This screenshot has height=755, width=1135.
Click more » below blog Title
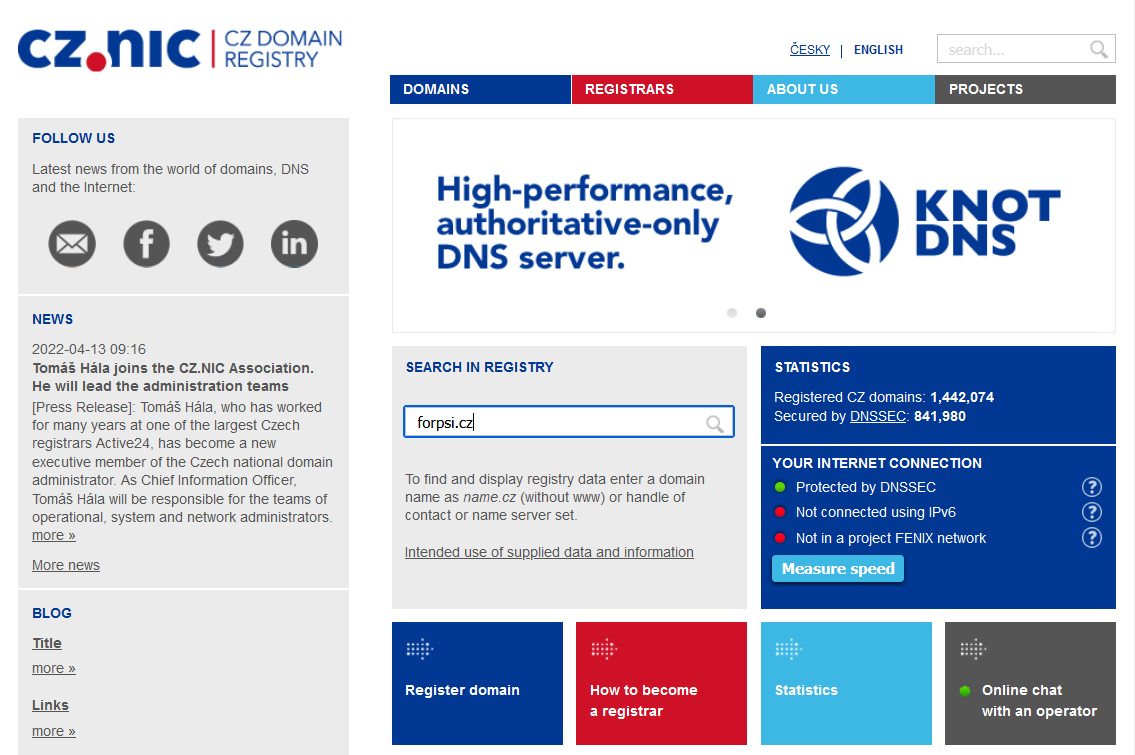[54, 668]
